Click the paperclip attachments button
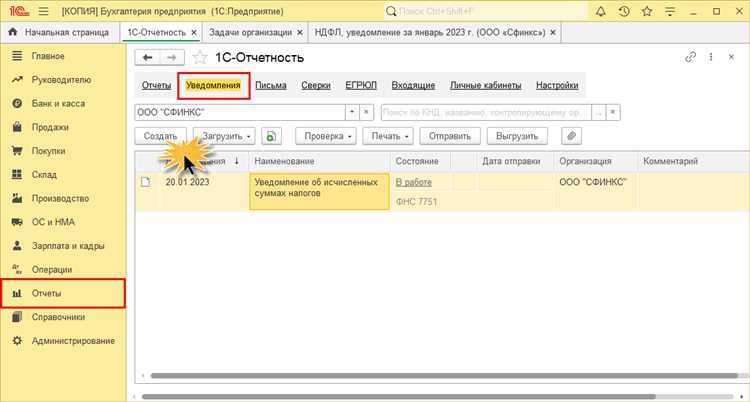This screenshot has width=750, height=402. click(x=571, y=136)
